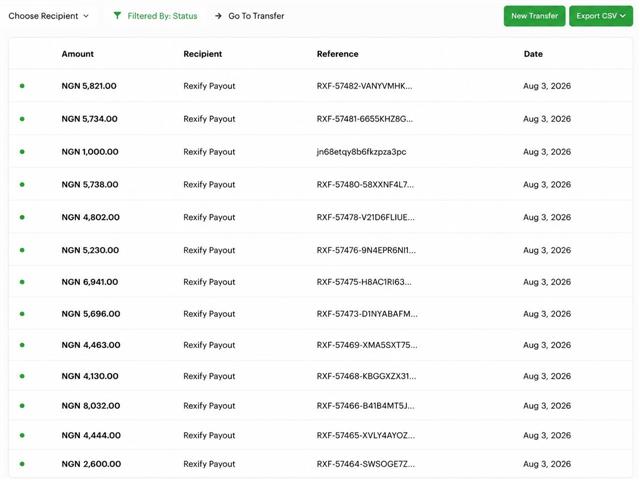Open reference RXF-57475-H8AC1RI63...
This screenshot has height=480, width=640.
364,282
